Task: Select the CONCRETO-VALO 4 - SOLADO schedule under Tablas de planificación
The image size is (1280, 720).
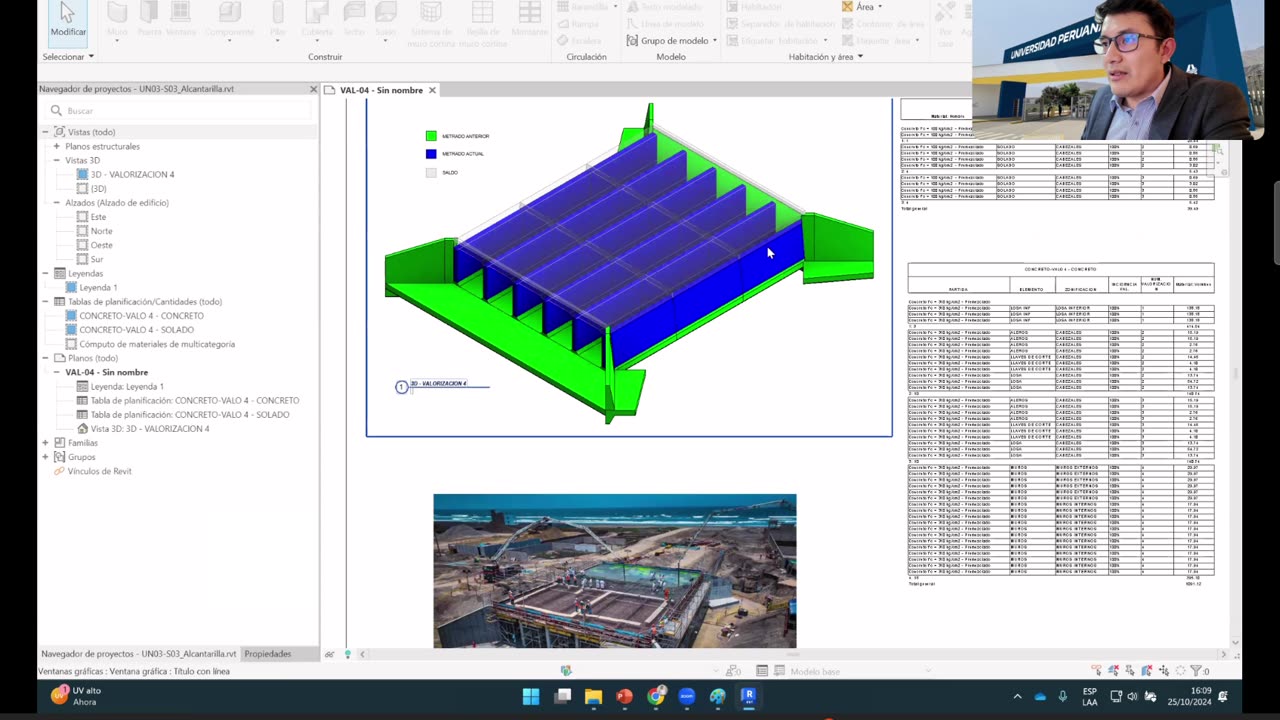Action: pos(136,330)
